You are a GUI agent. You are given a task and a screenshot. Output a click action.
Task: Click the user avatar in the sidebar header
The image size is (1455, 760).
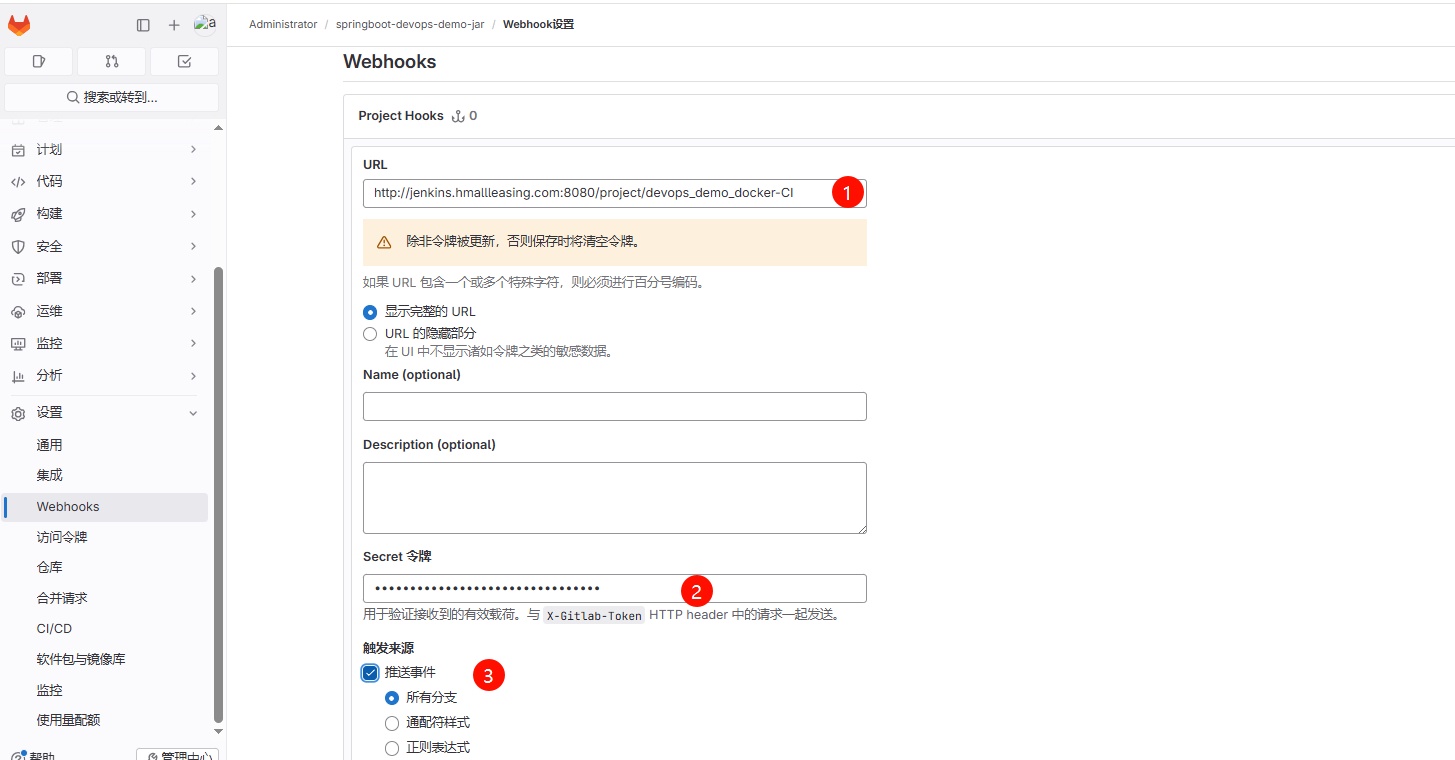pos(204,24)
